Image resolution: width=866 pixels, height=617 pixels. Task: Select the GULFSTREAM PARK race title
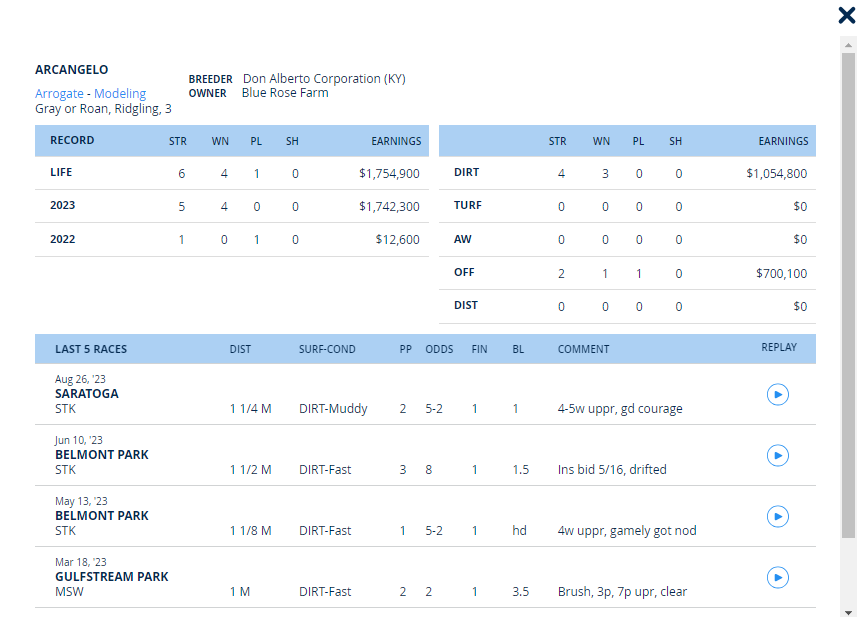tap(112, 577)
